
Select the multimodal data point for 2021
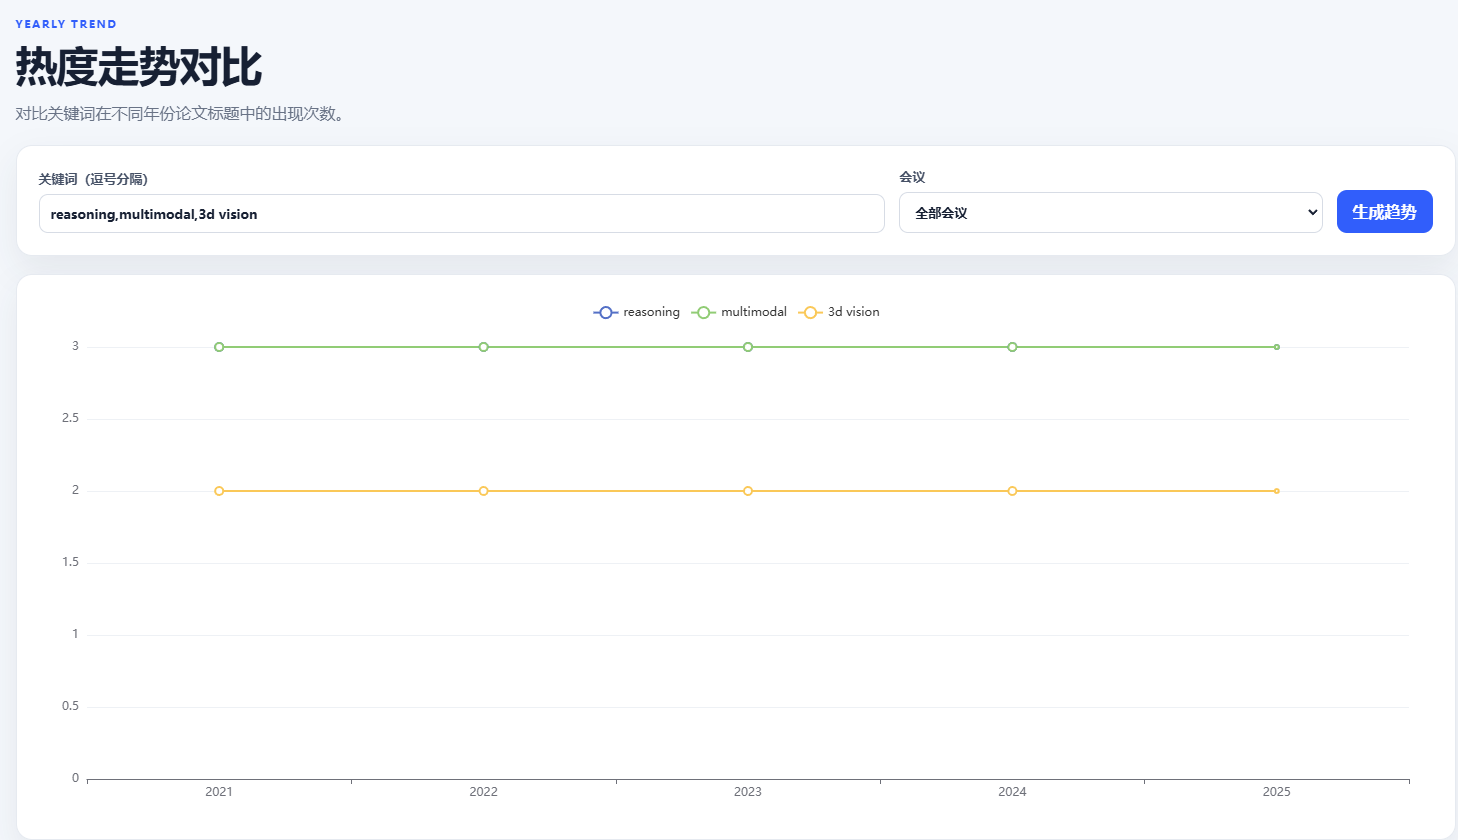[219, 347]
